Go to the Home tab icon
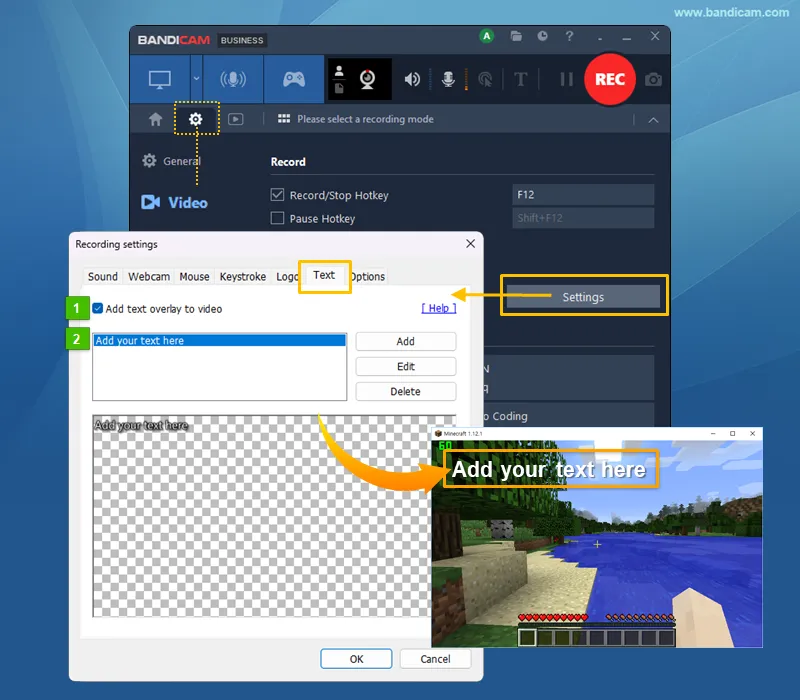 coord(156,119)
